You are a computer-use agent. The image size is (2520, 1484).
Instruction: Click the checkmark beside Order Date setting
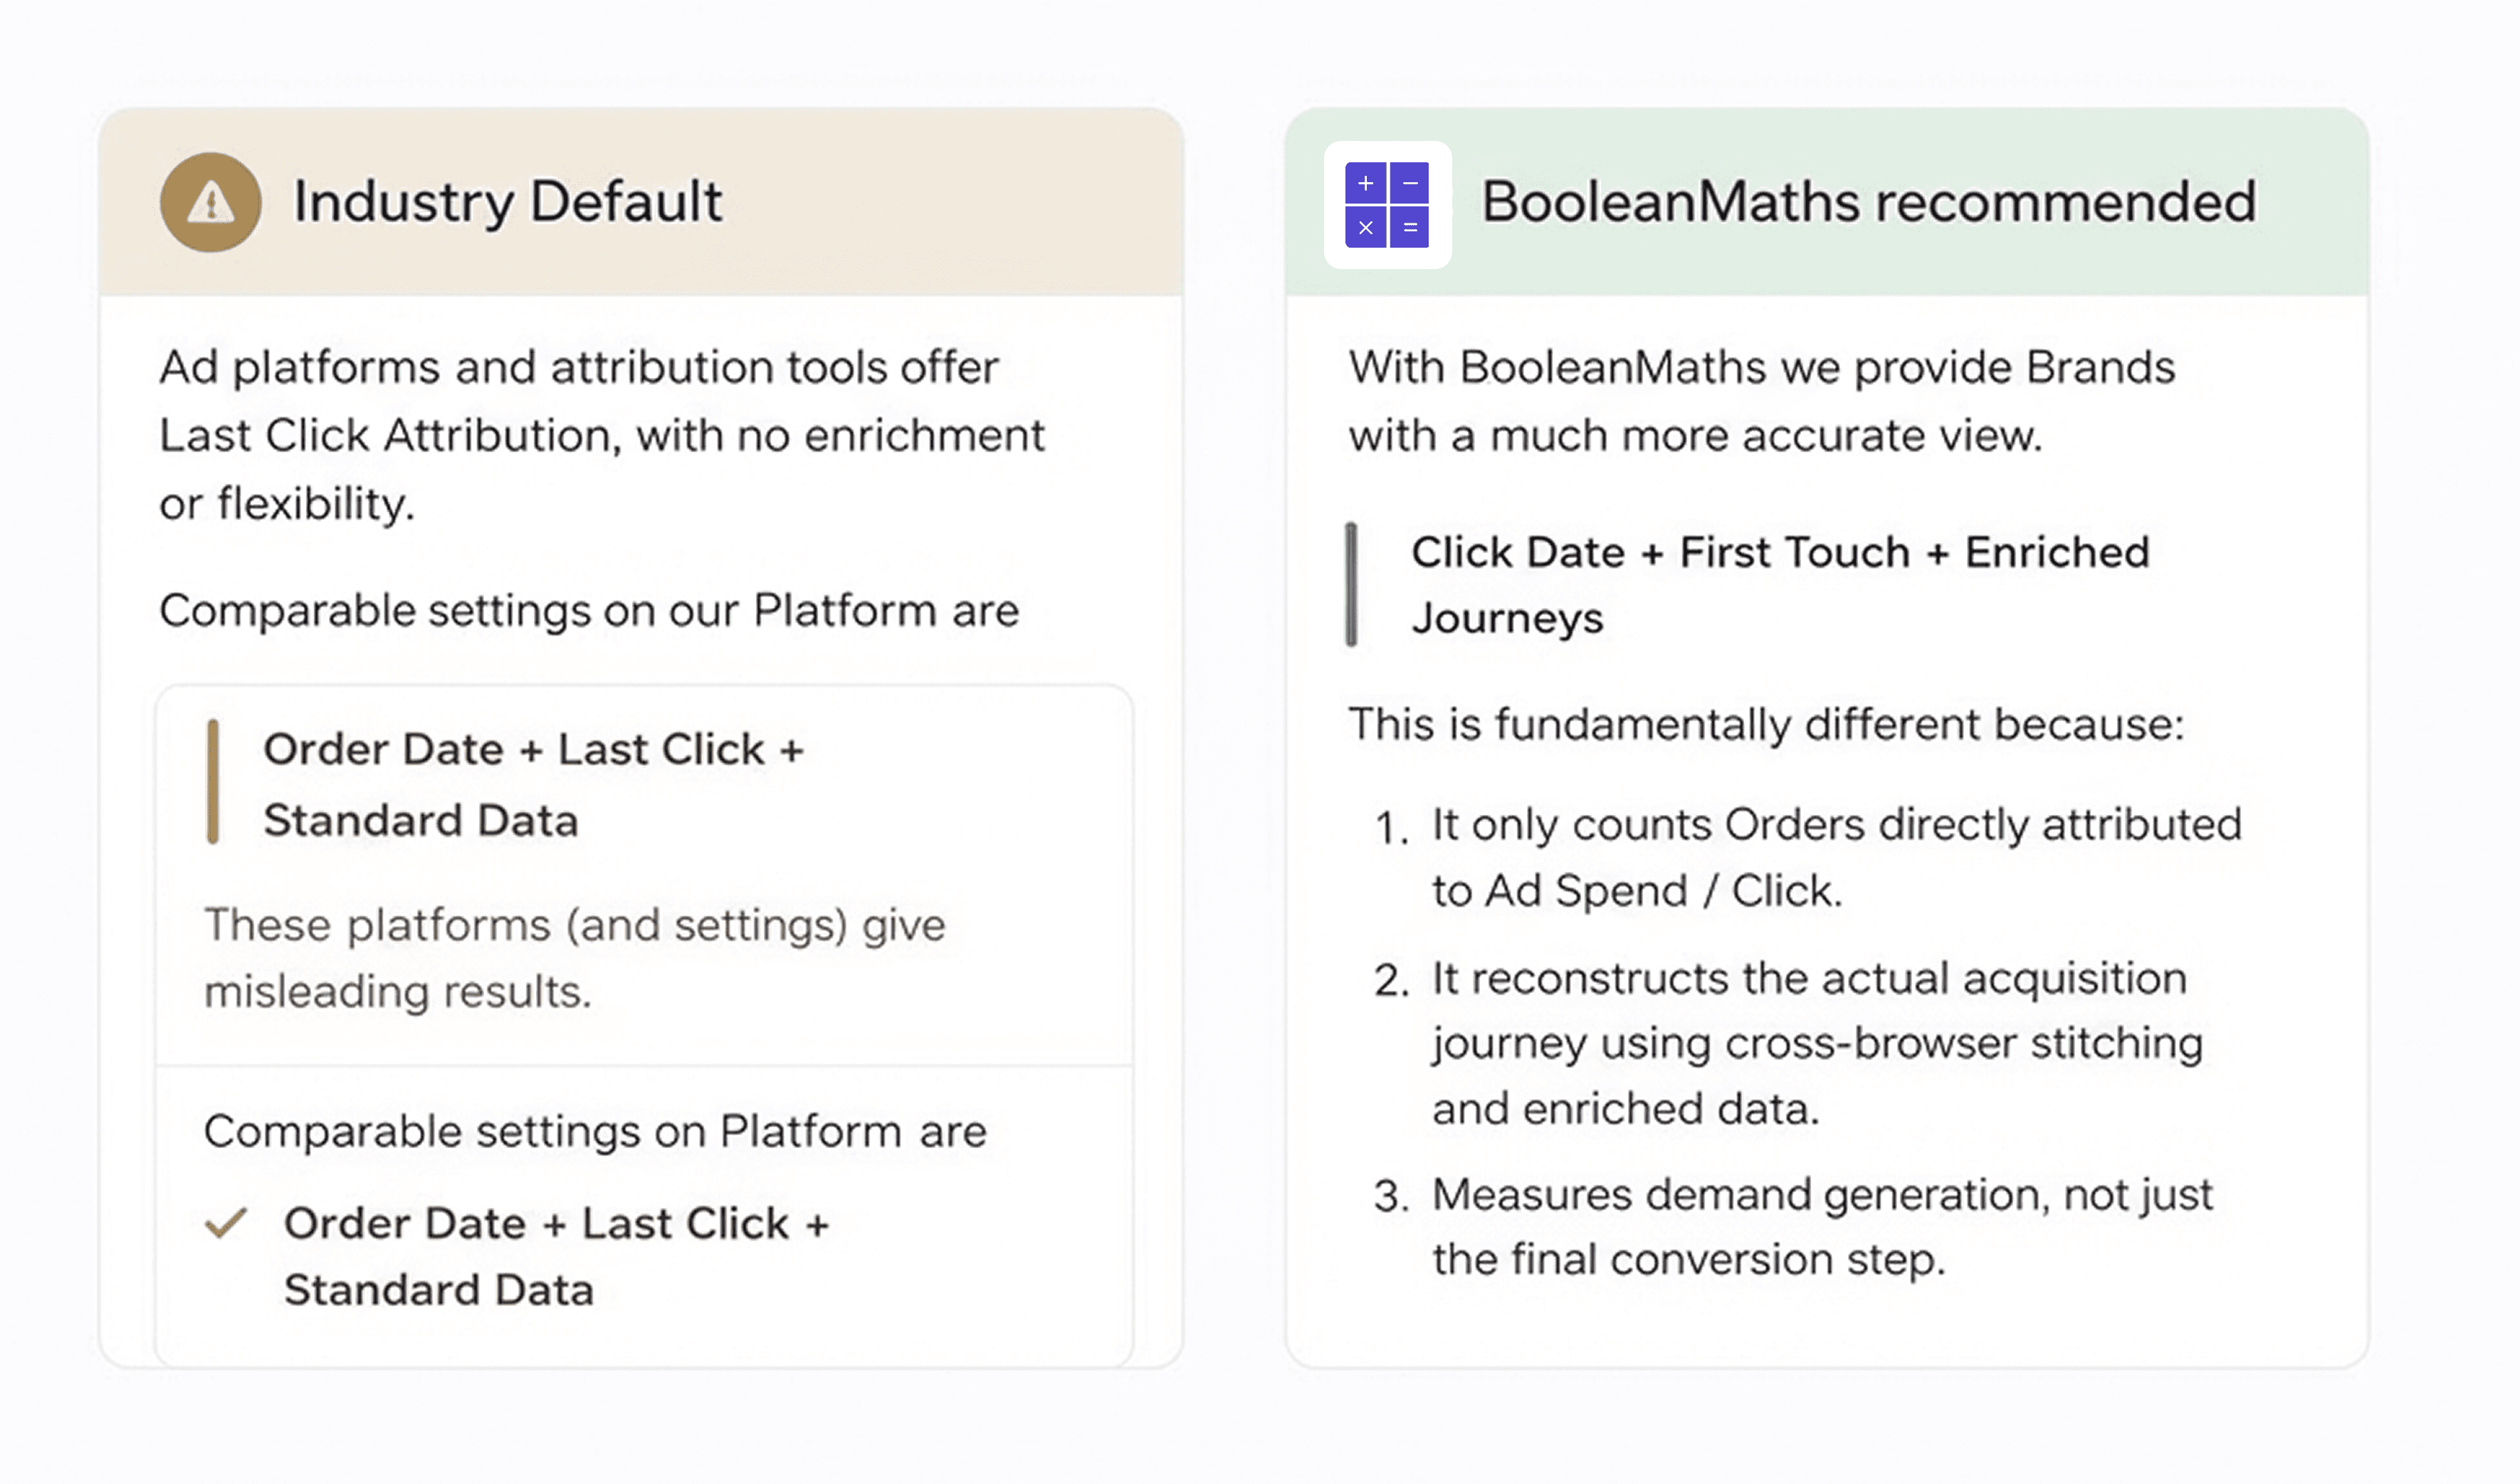(226, 1222)
